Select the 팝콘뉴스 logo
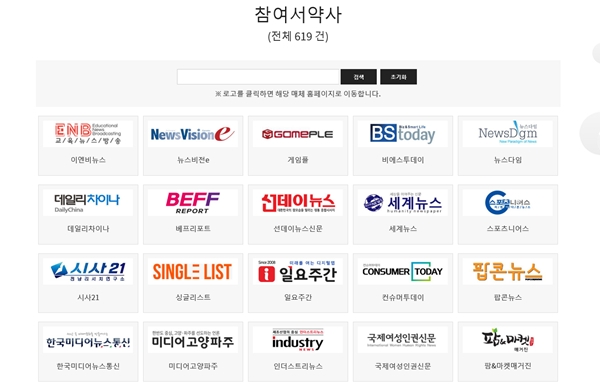 [507, 271]
